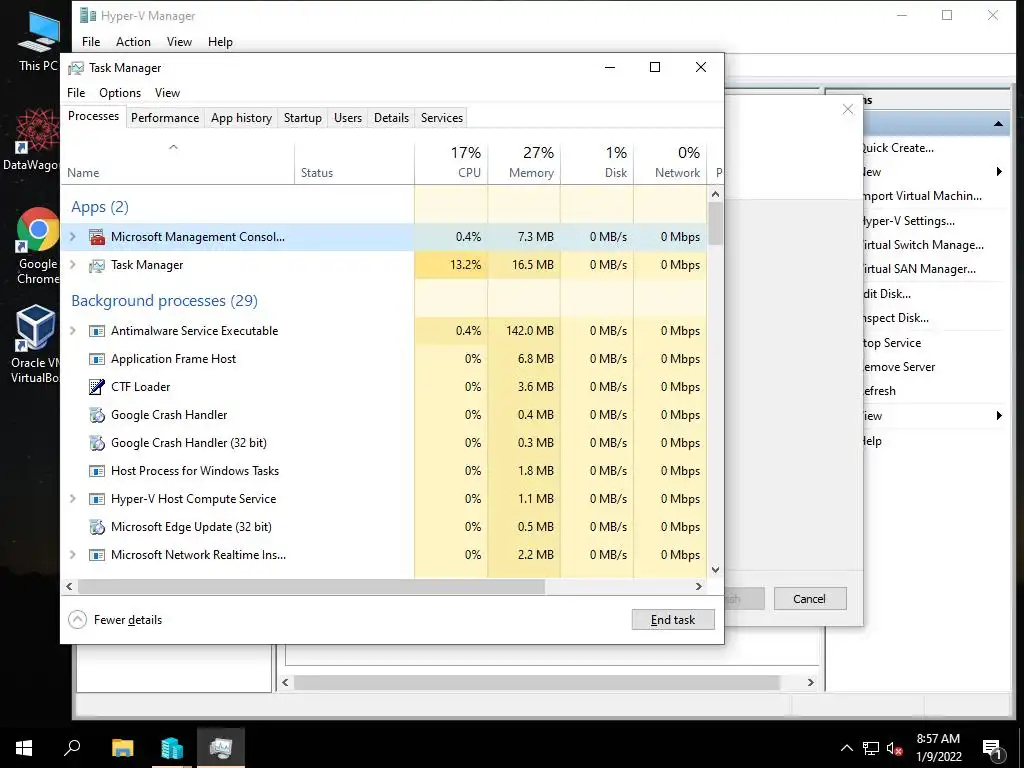
Task: Sort processes by Memory column
Action: (x=524, y=162)
